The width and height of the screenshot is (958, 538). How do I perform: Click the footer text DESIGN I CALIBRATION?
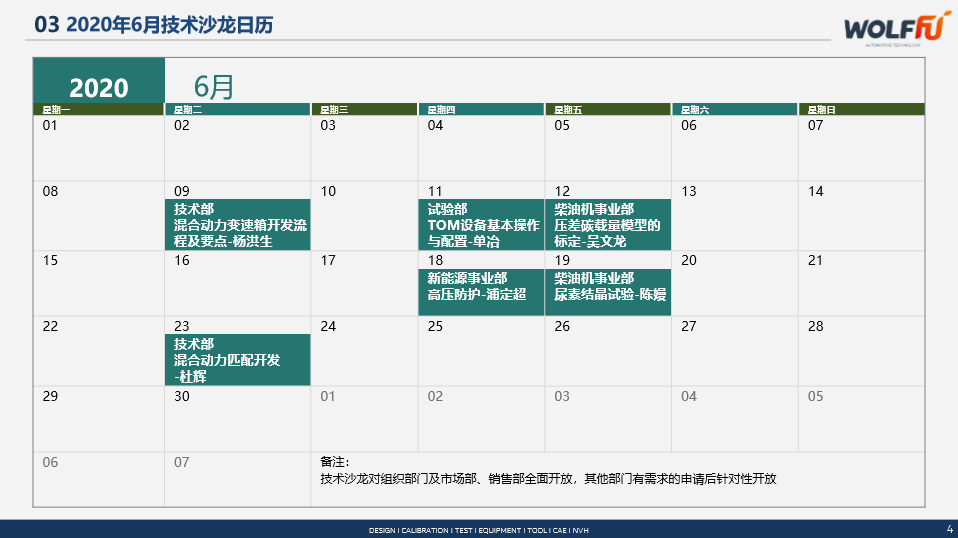point(479,530)
